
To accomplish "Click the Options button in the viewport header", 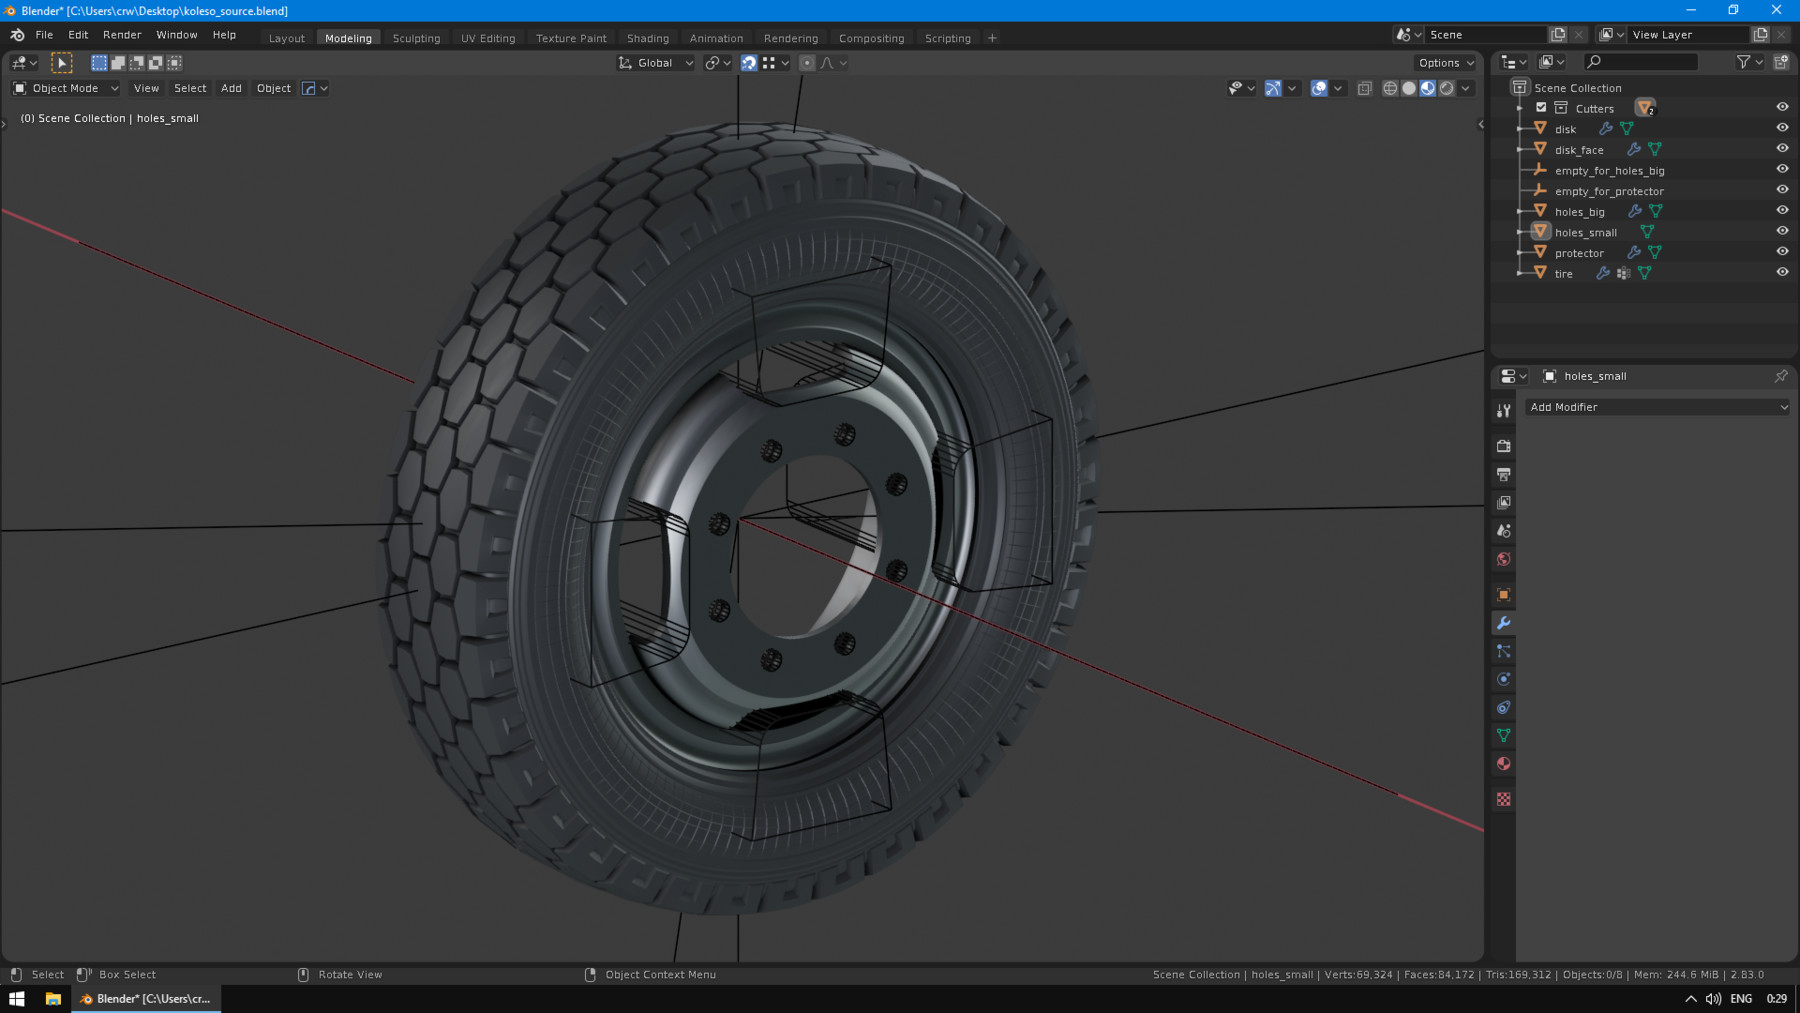I will tap(1444, 62).
